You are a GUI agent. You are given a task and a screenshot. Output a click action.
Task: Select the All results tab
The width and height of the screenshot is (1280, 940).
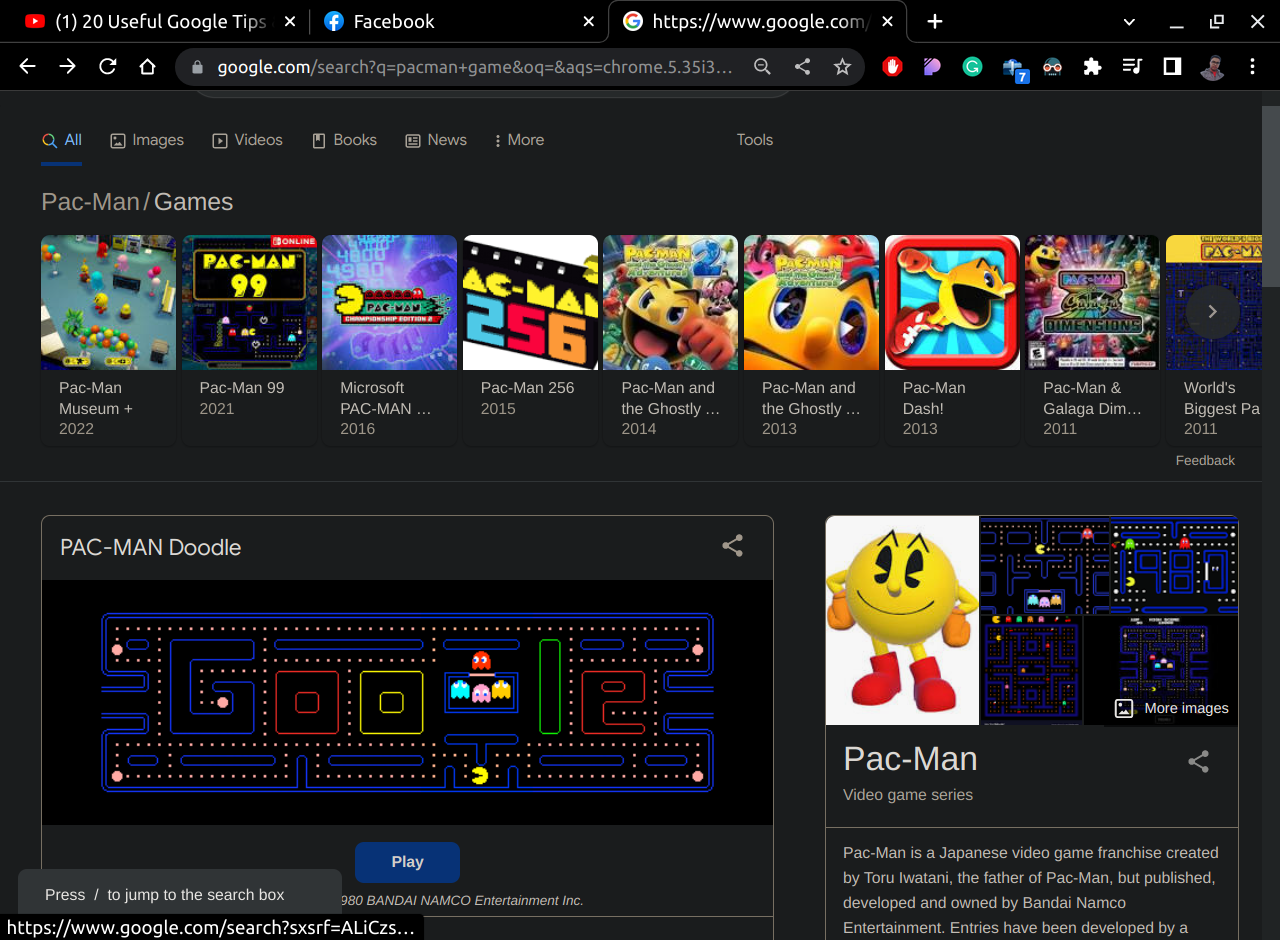[62, 140]
